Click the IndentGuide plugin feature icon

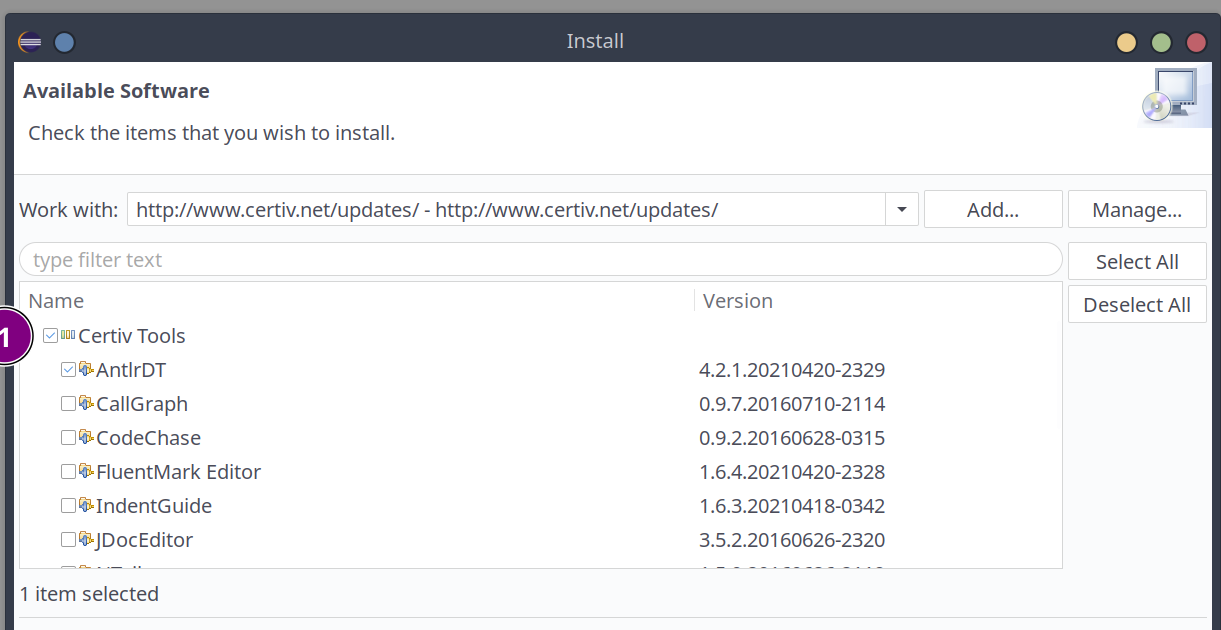click(86, 506)
